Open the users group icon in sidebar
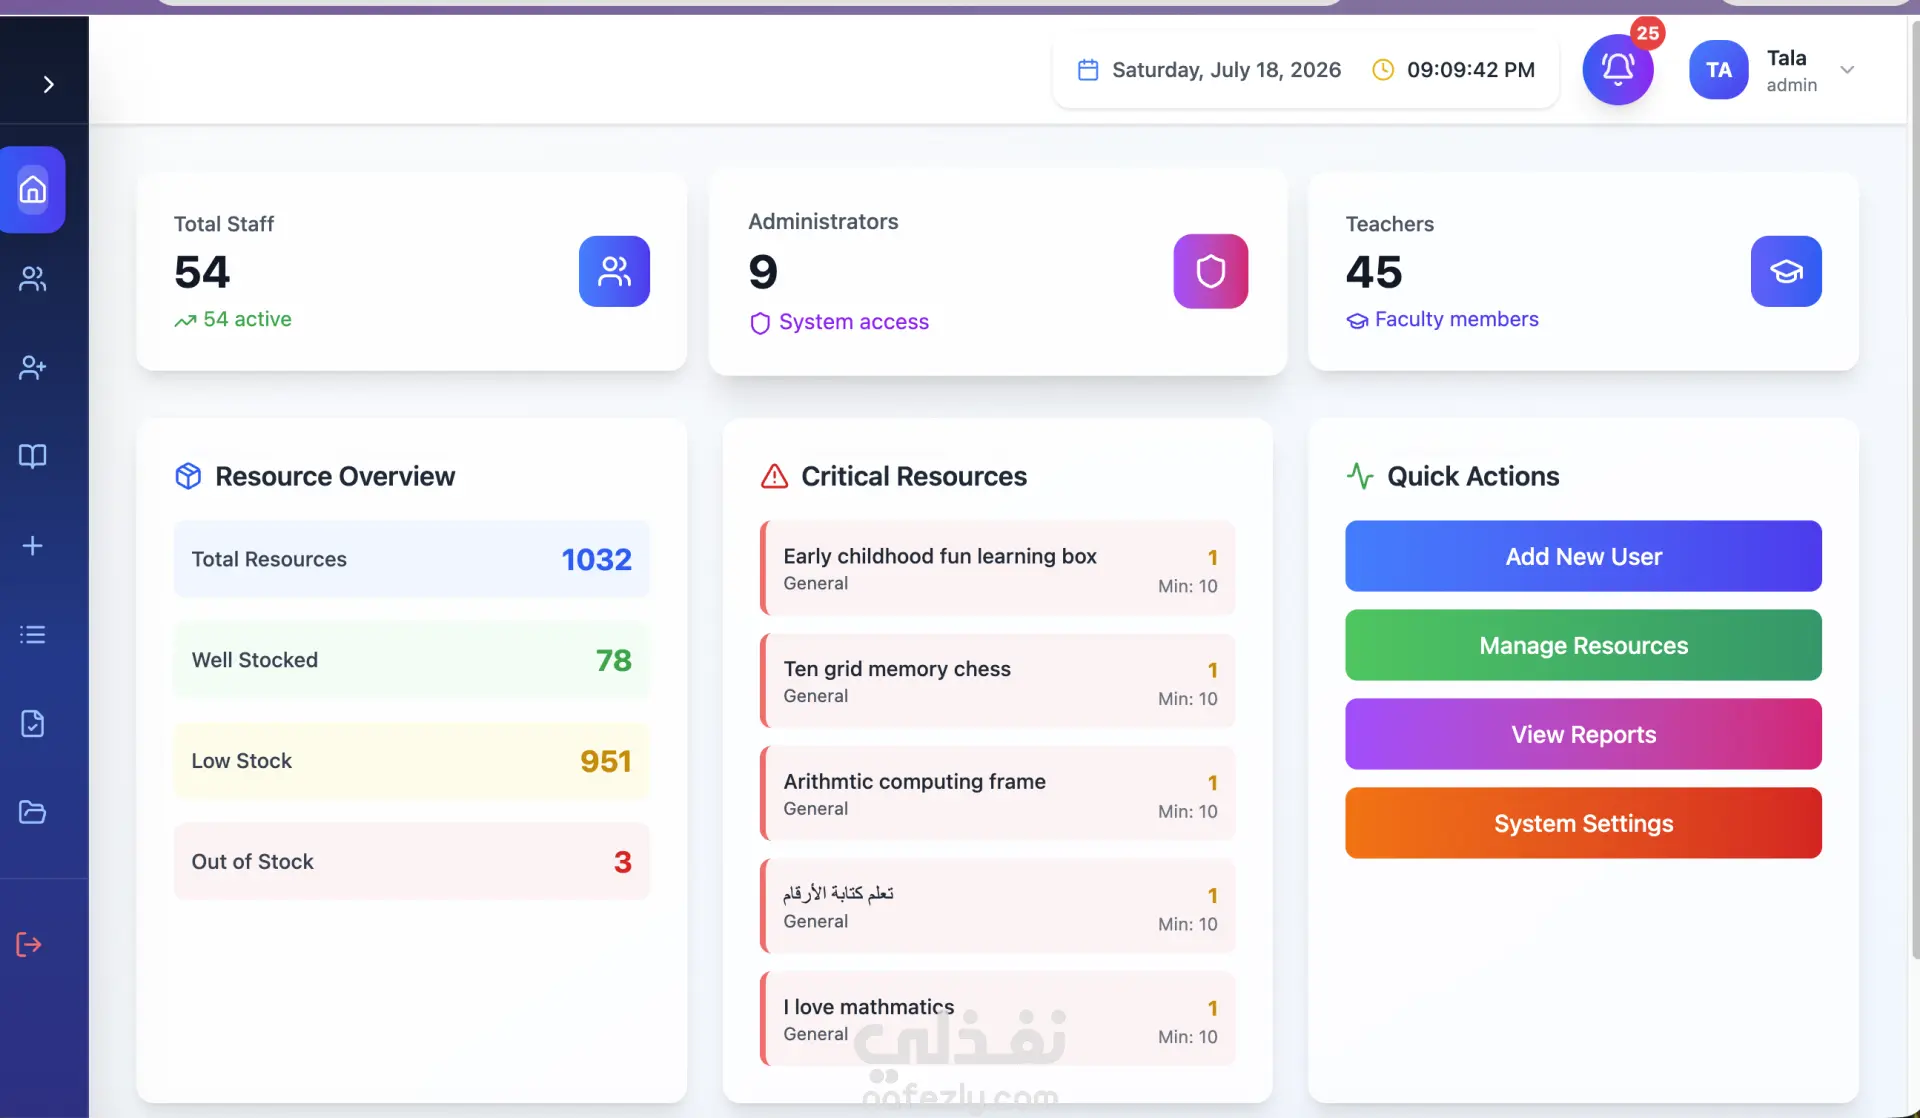This screenshot has width=1920, height=1118. 33,279
